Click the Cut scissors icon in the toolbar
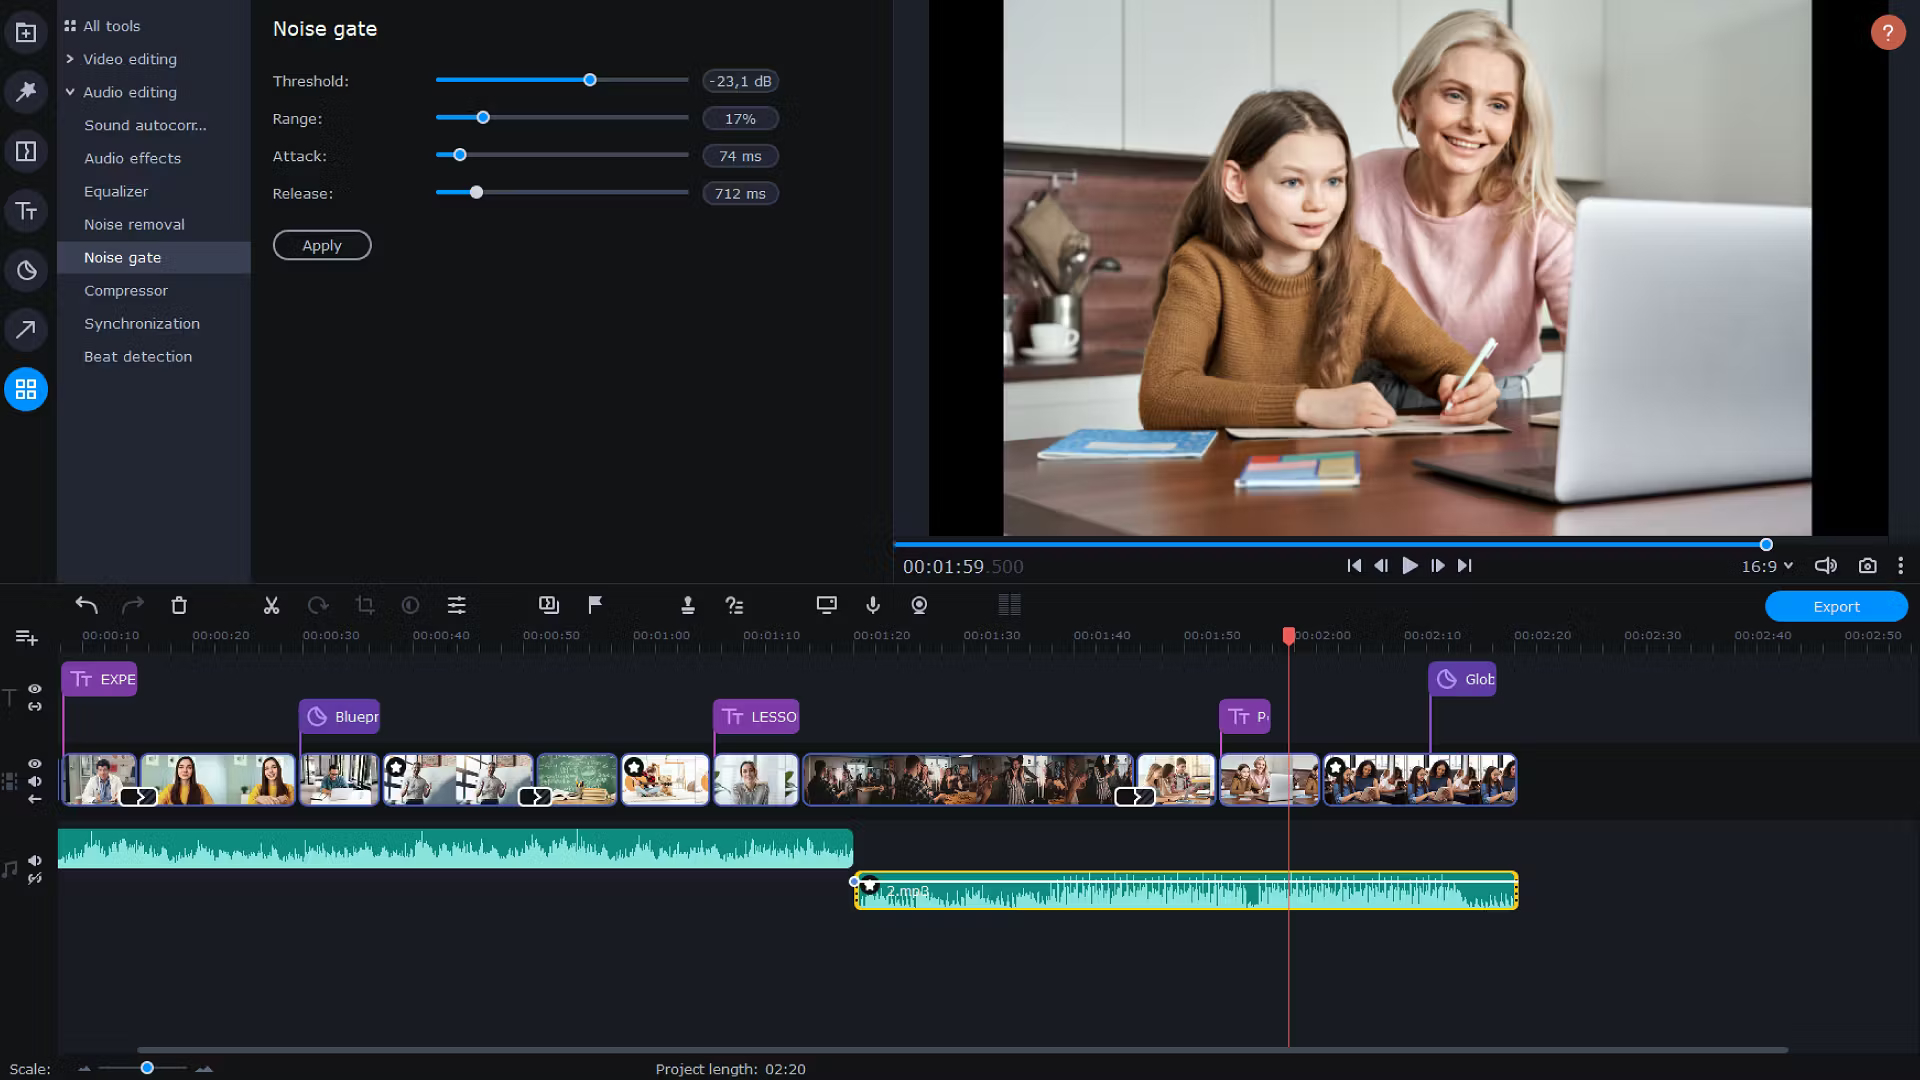Viewport: 1920px width, 1080px height. pyautogui.click(x=271, y=605)
